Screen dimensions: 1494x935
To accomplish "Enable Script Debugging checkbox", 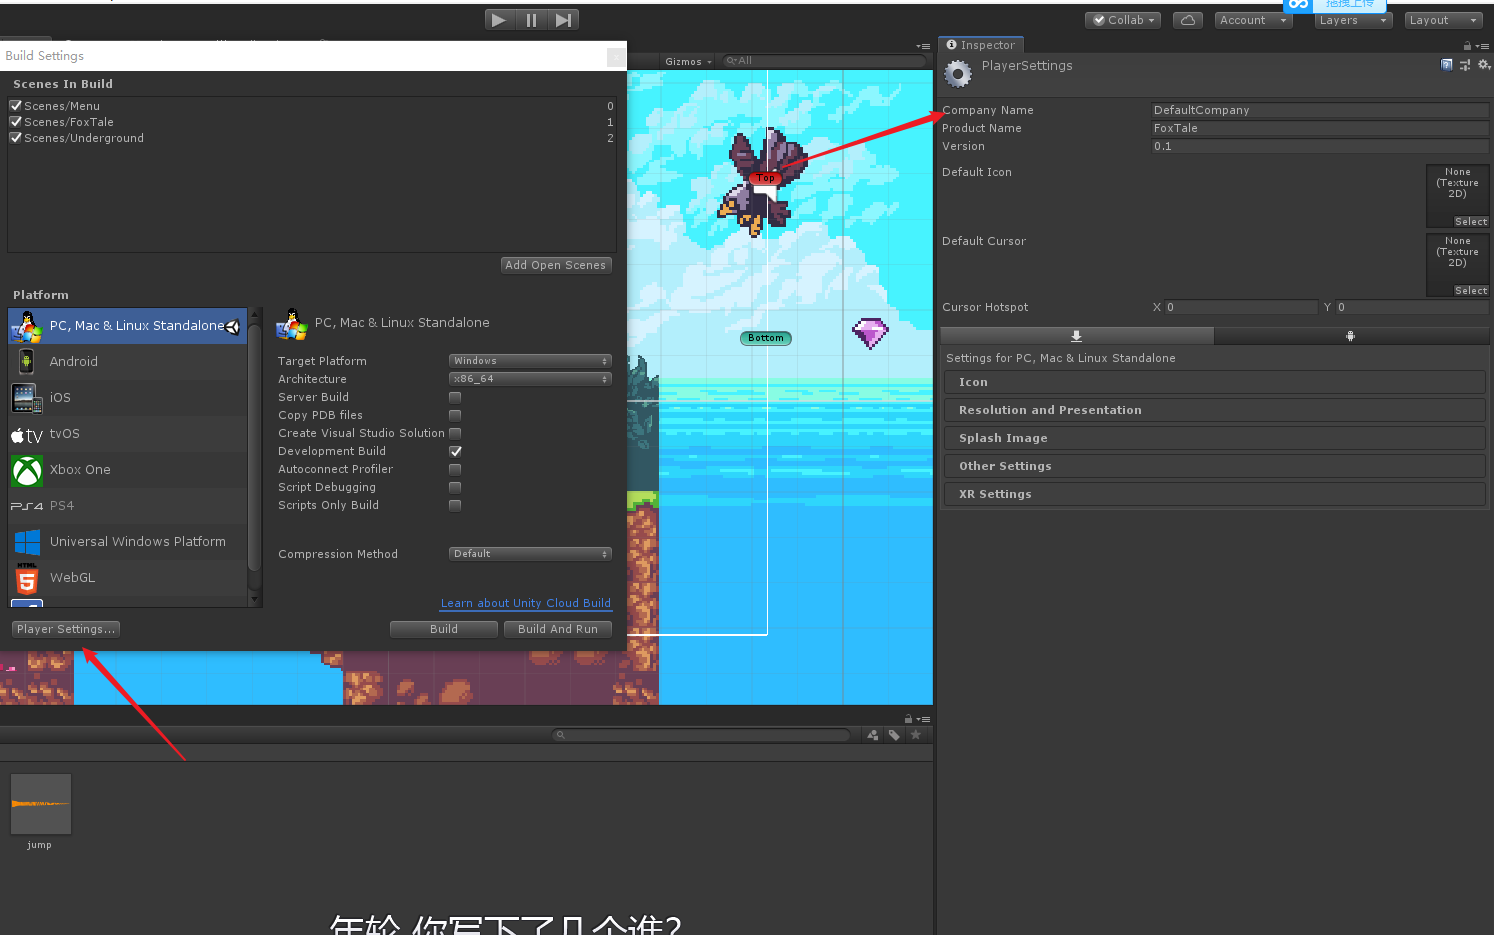I will [x=455, y=487].
